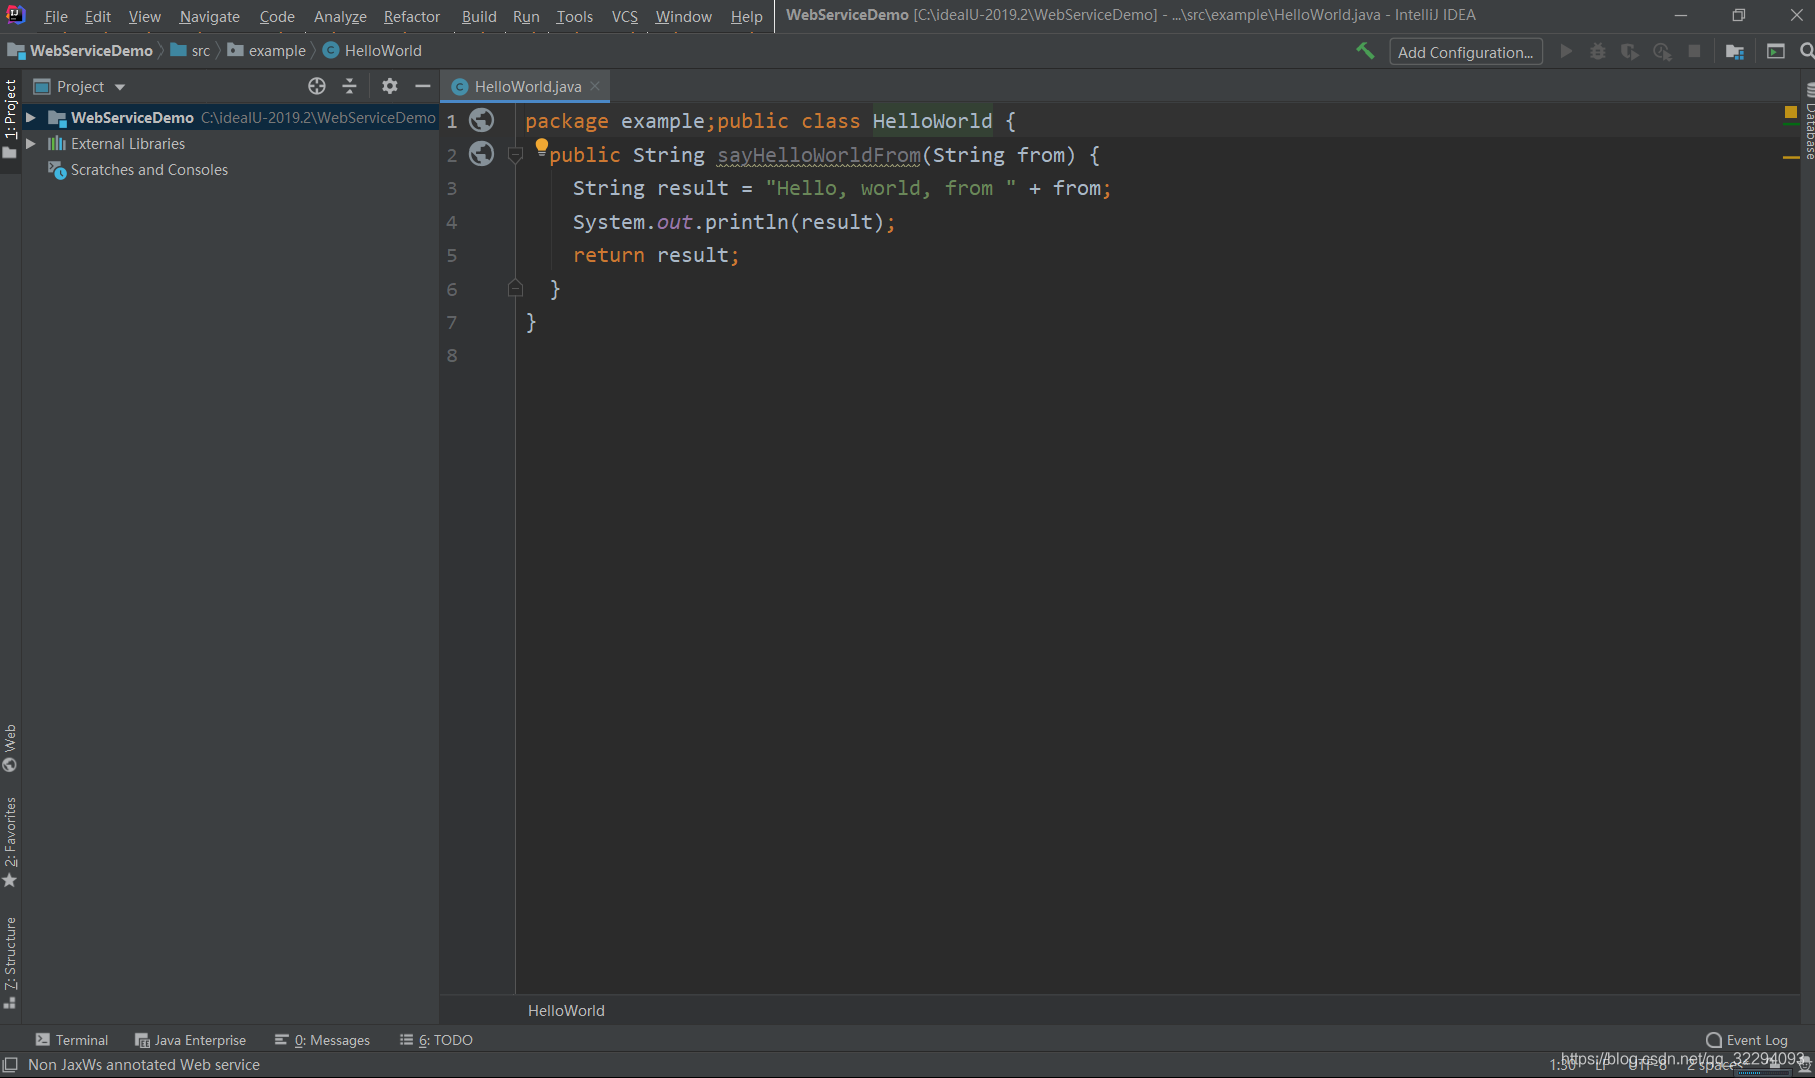The image size is (1815, 1078).
Task: Expand the WebServiceDemo project node
Action: [31, 117]
